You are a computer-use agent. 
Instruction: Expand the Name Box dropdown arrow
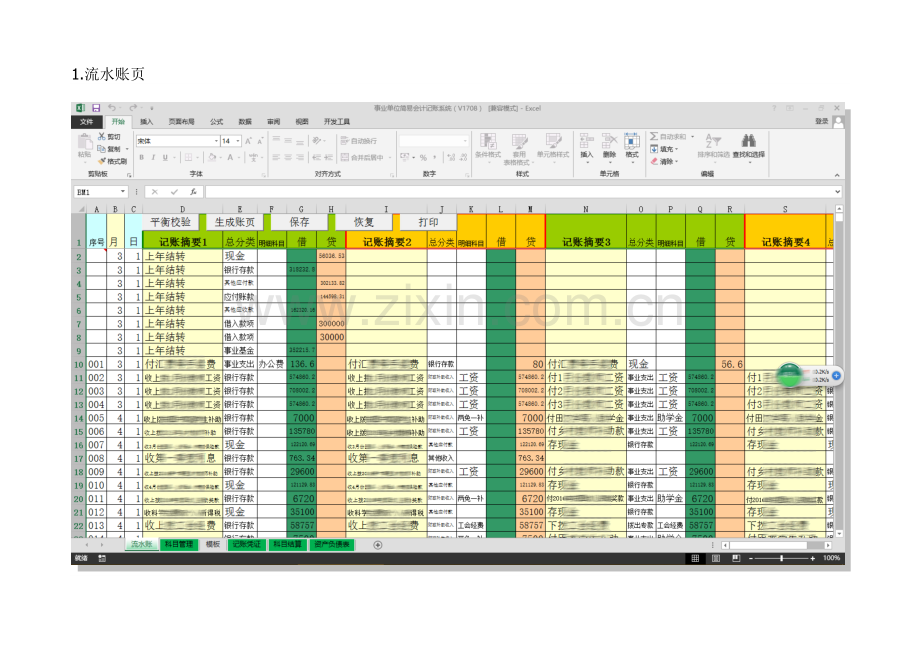124,192
